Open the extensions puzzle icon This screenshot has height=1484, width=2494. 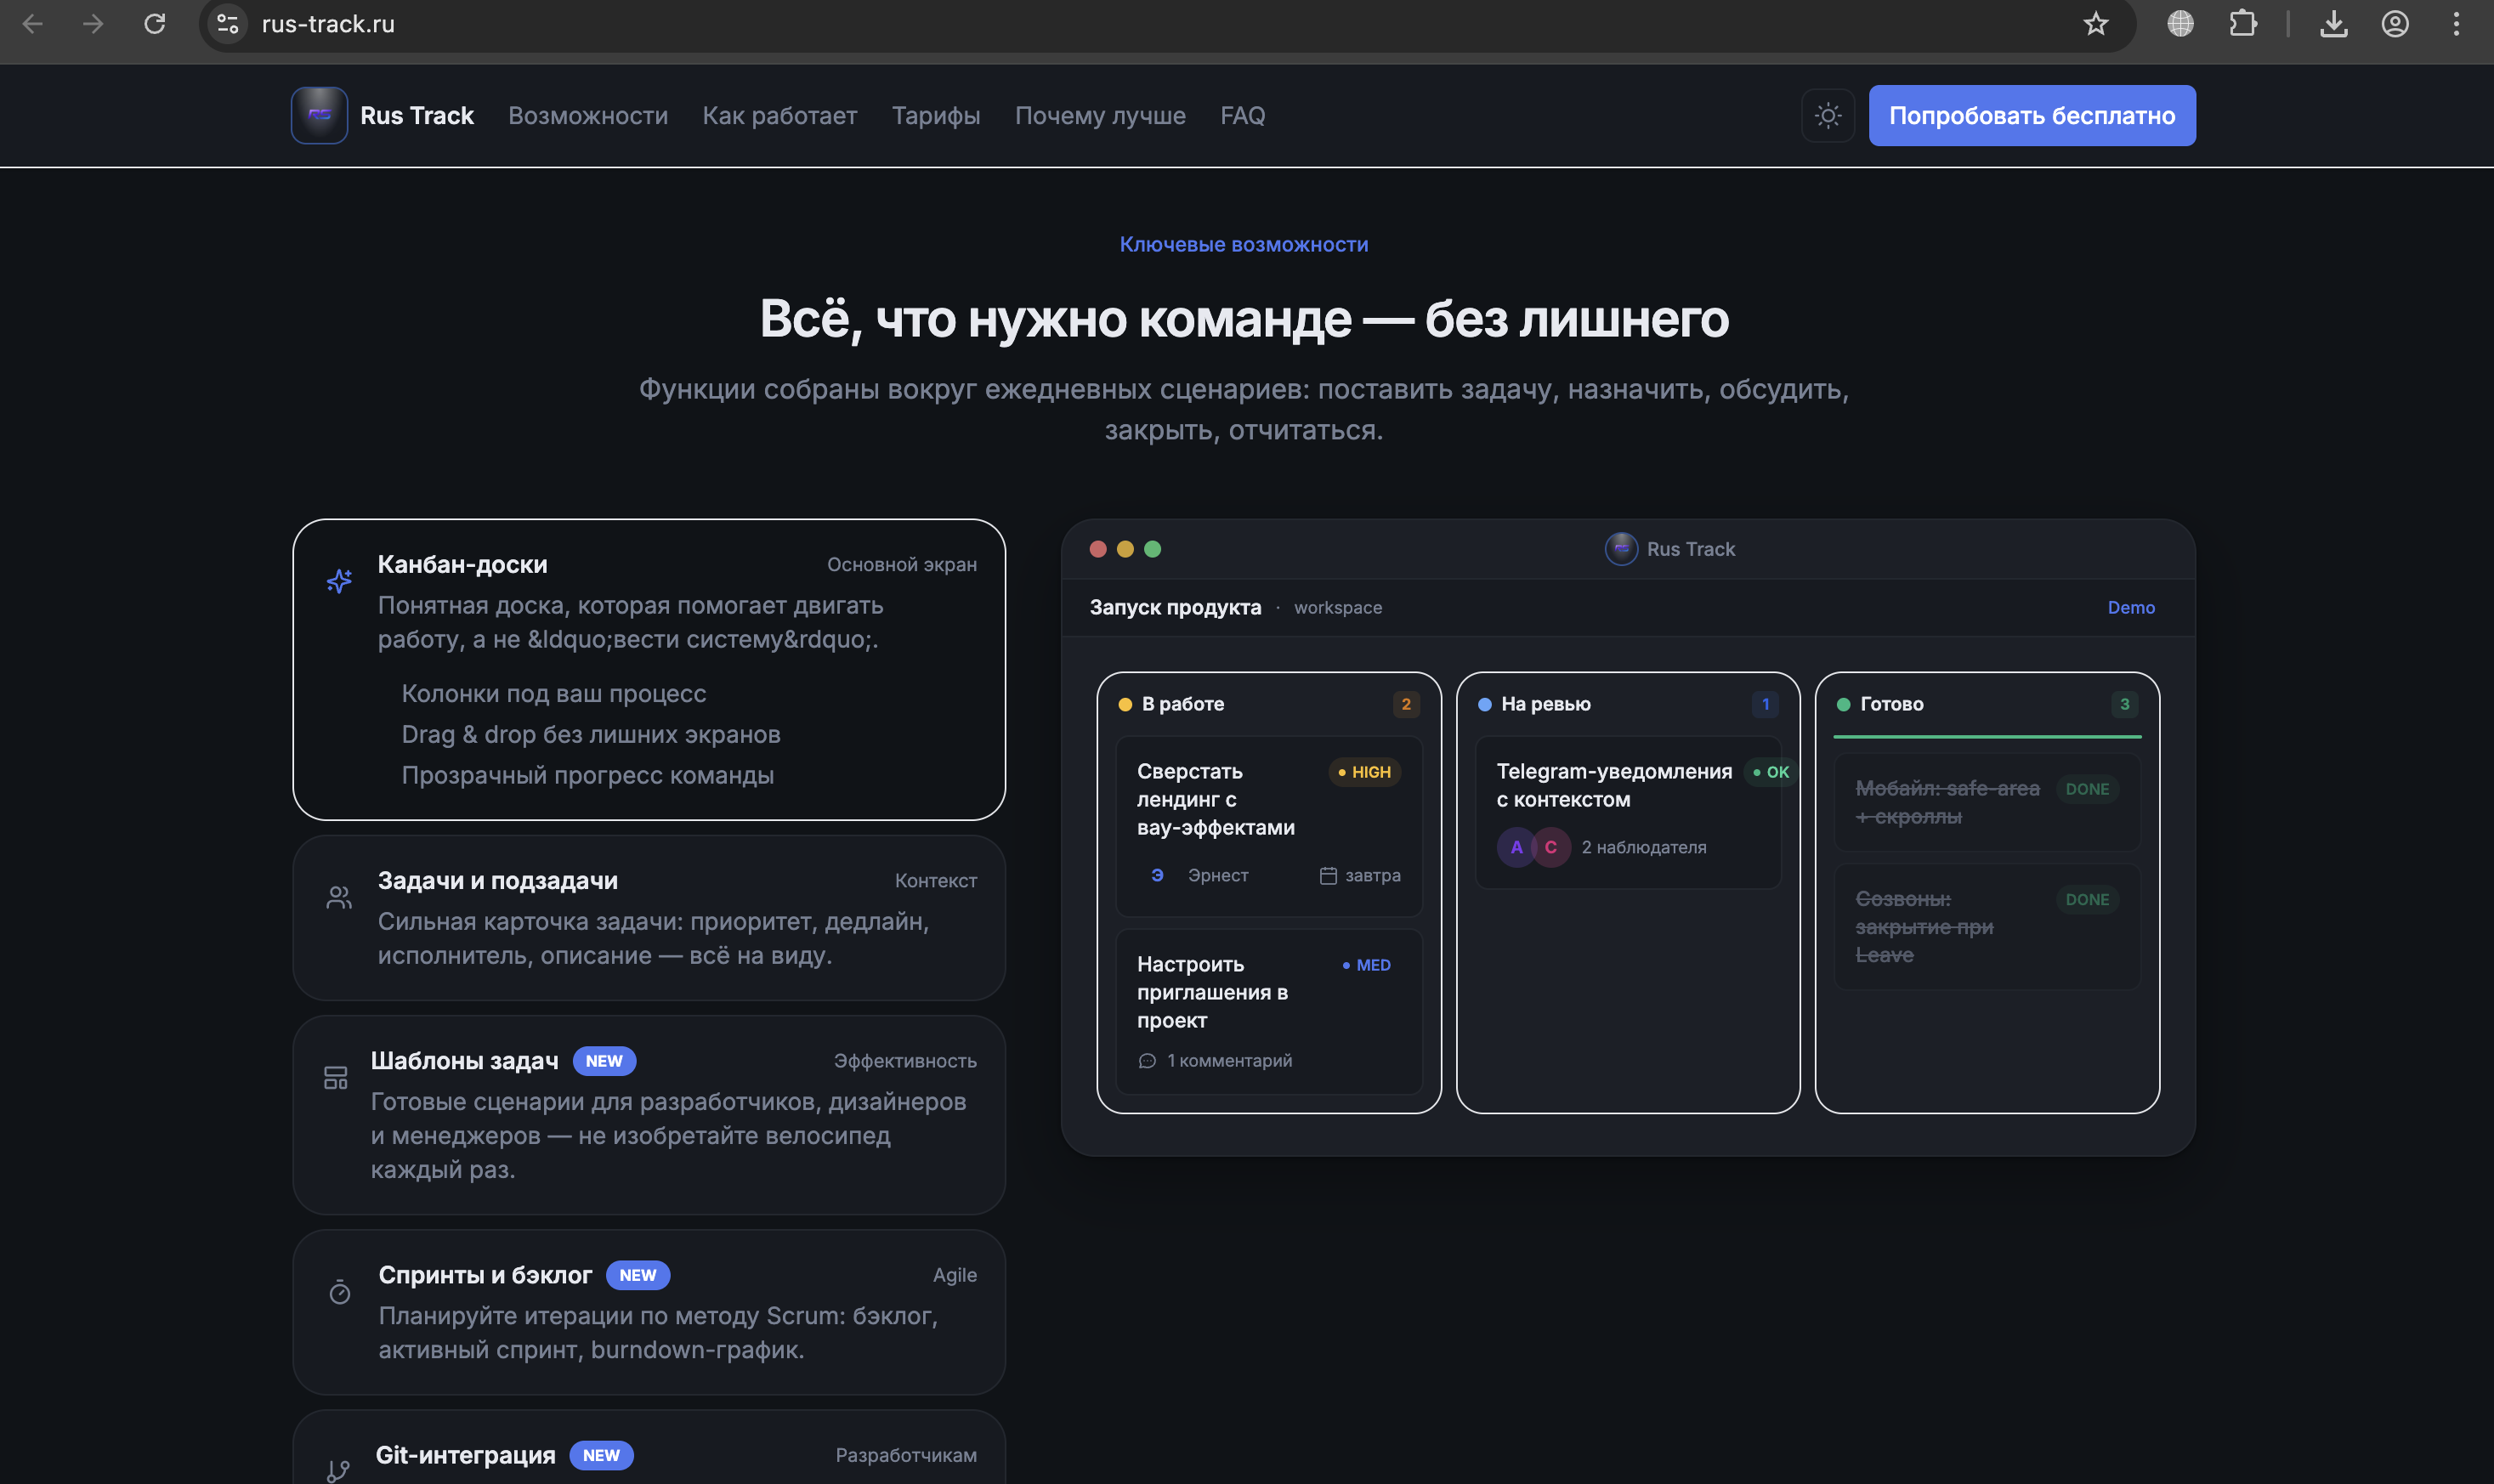point(2243,24)
